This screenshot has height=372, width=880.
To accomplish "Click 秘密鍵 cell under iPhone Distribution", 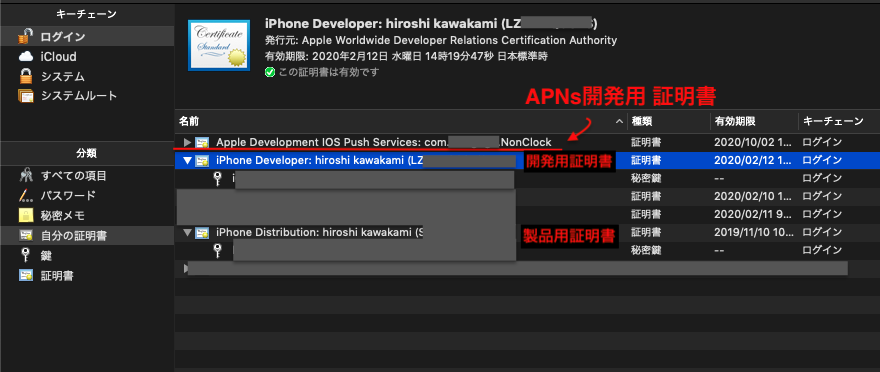I will (646, 250).
